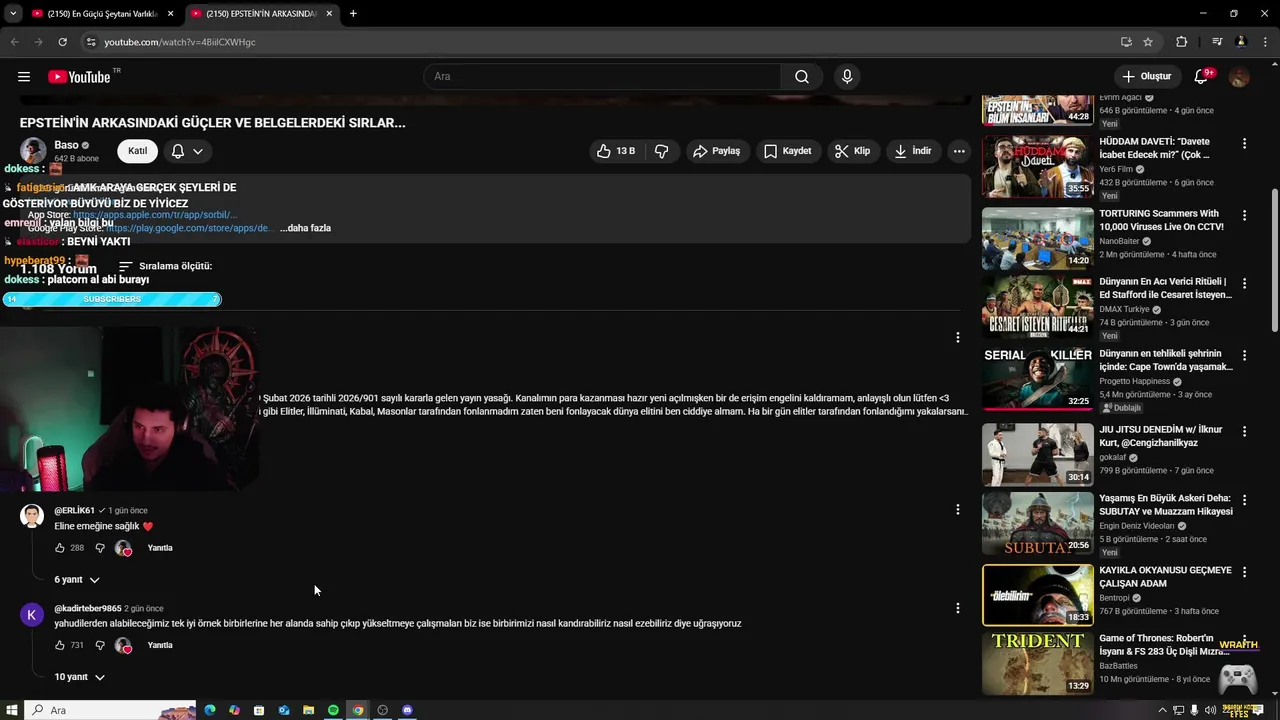Open TRIDENT Game of Thrones thumbnail
The image size is (1280, 720).
(1038, 663)
